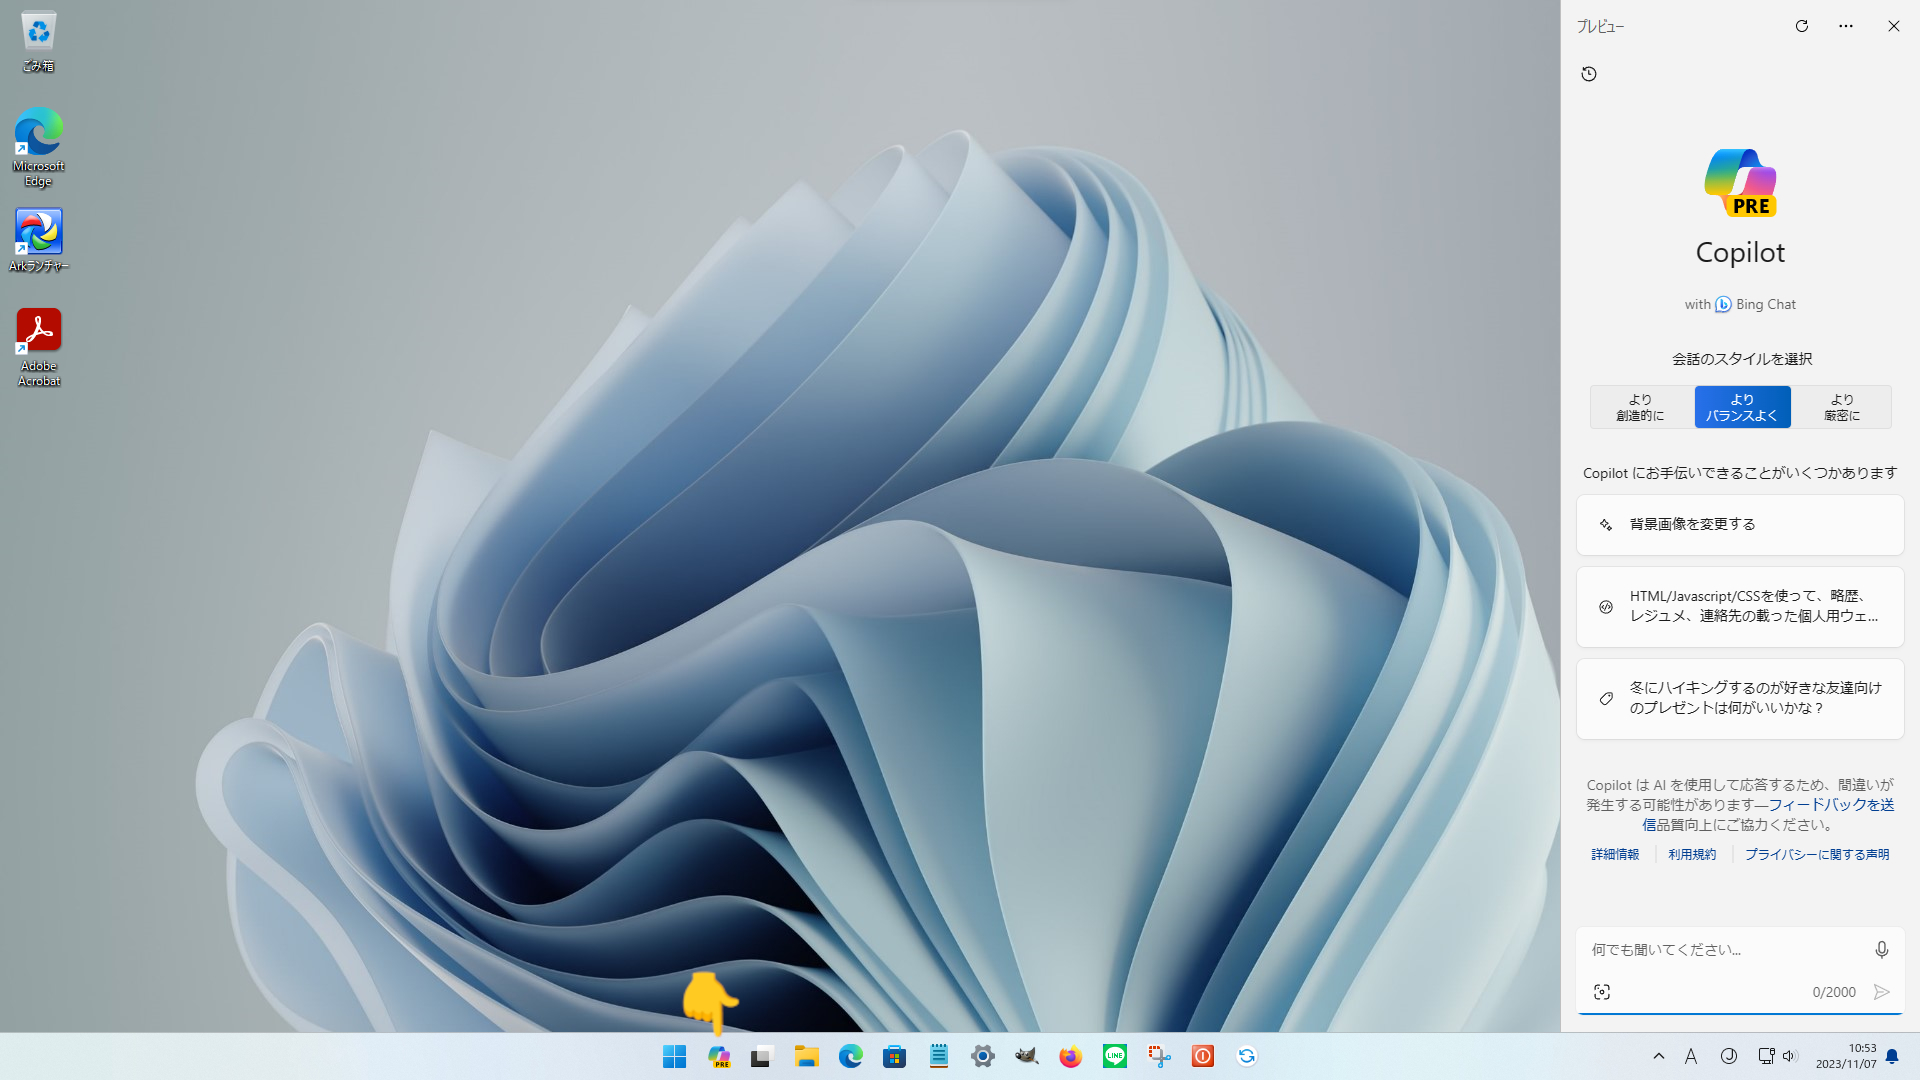Click the Copilot refresh icon

tap(1801, 26)
